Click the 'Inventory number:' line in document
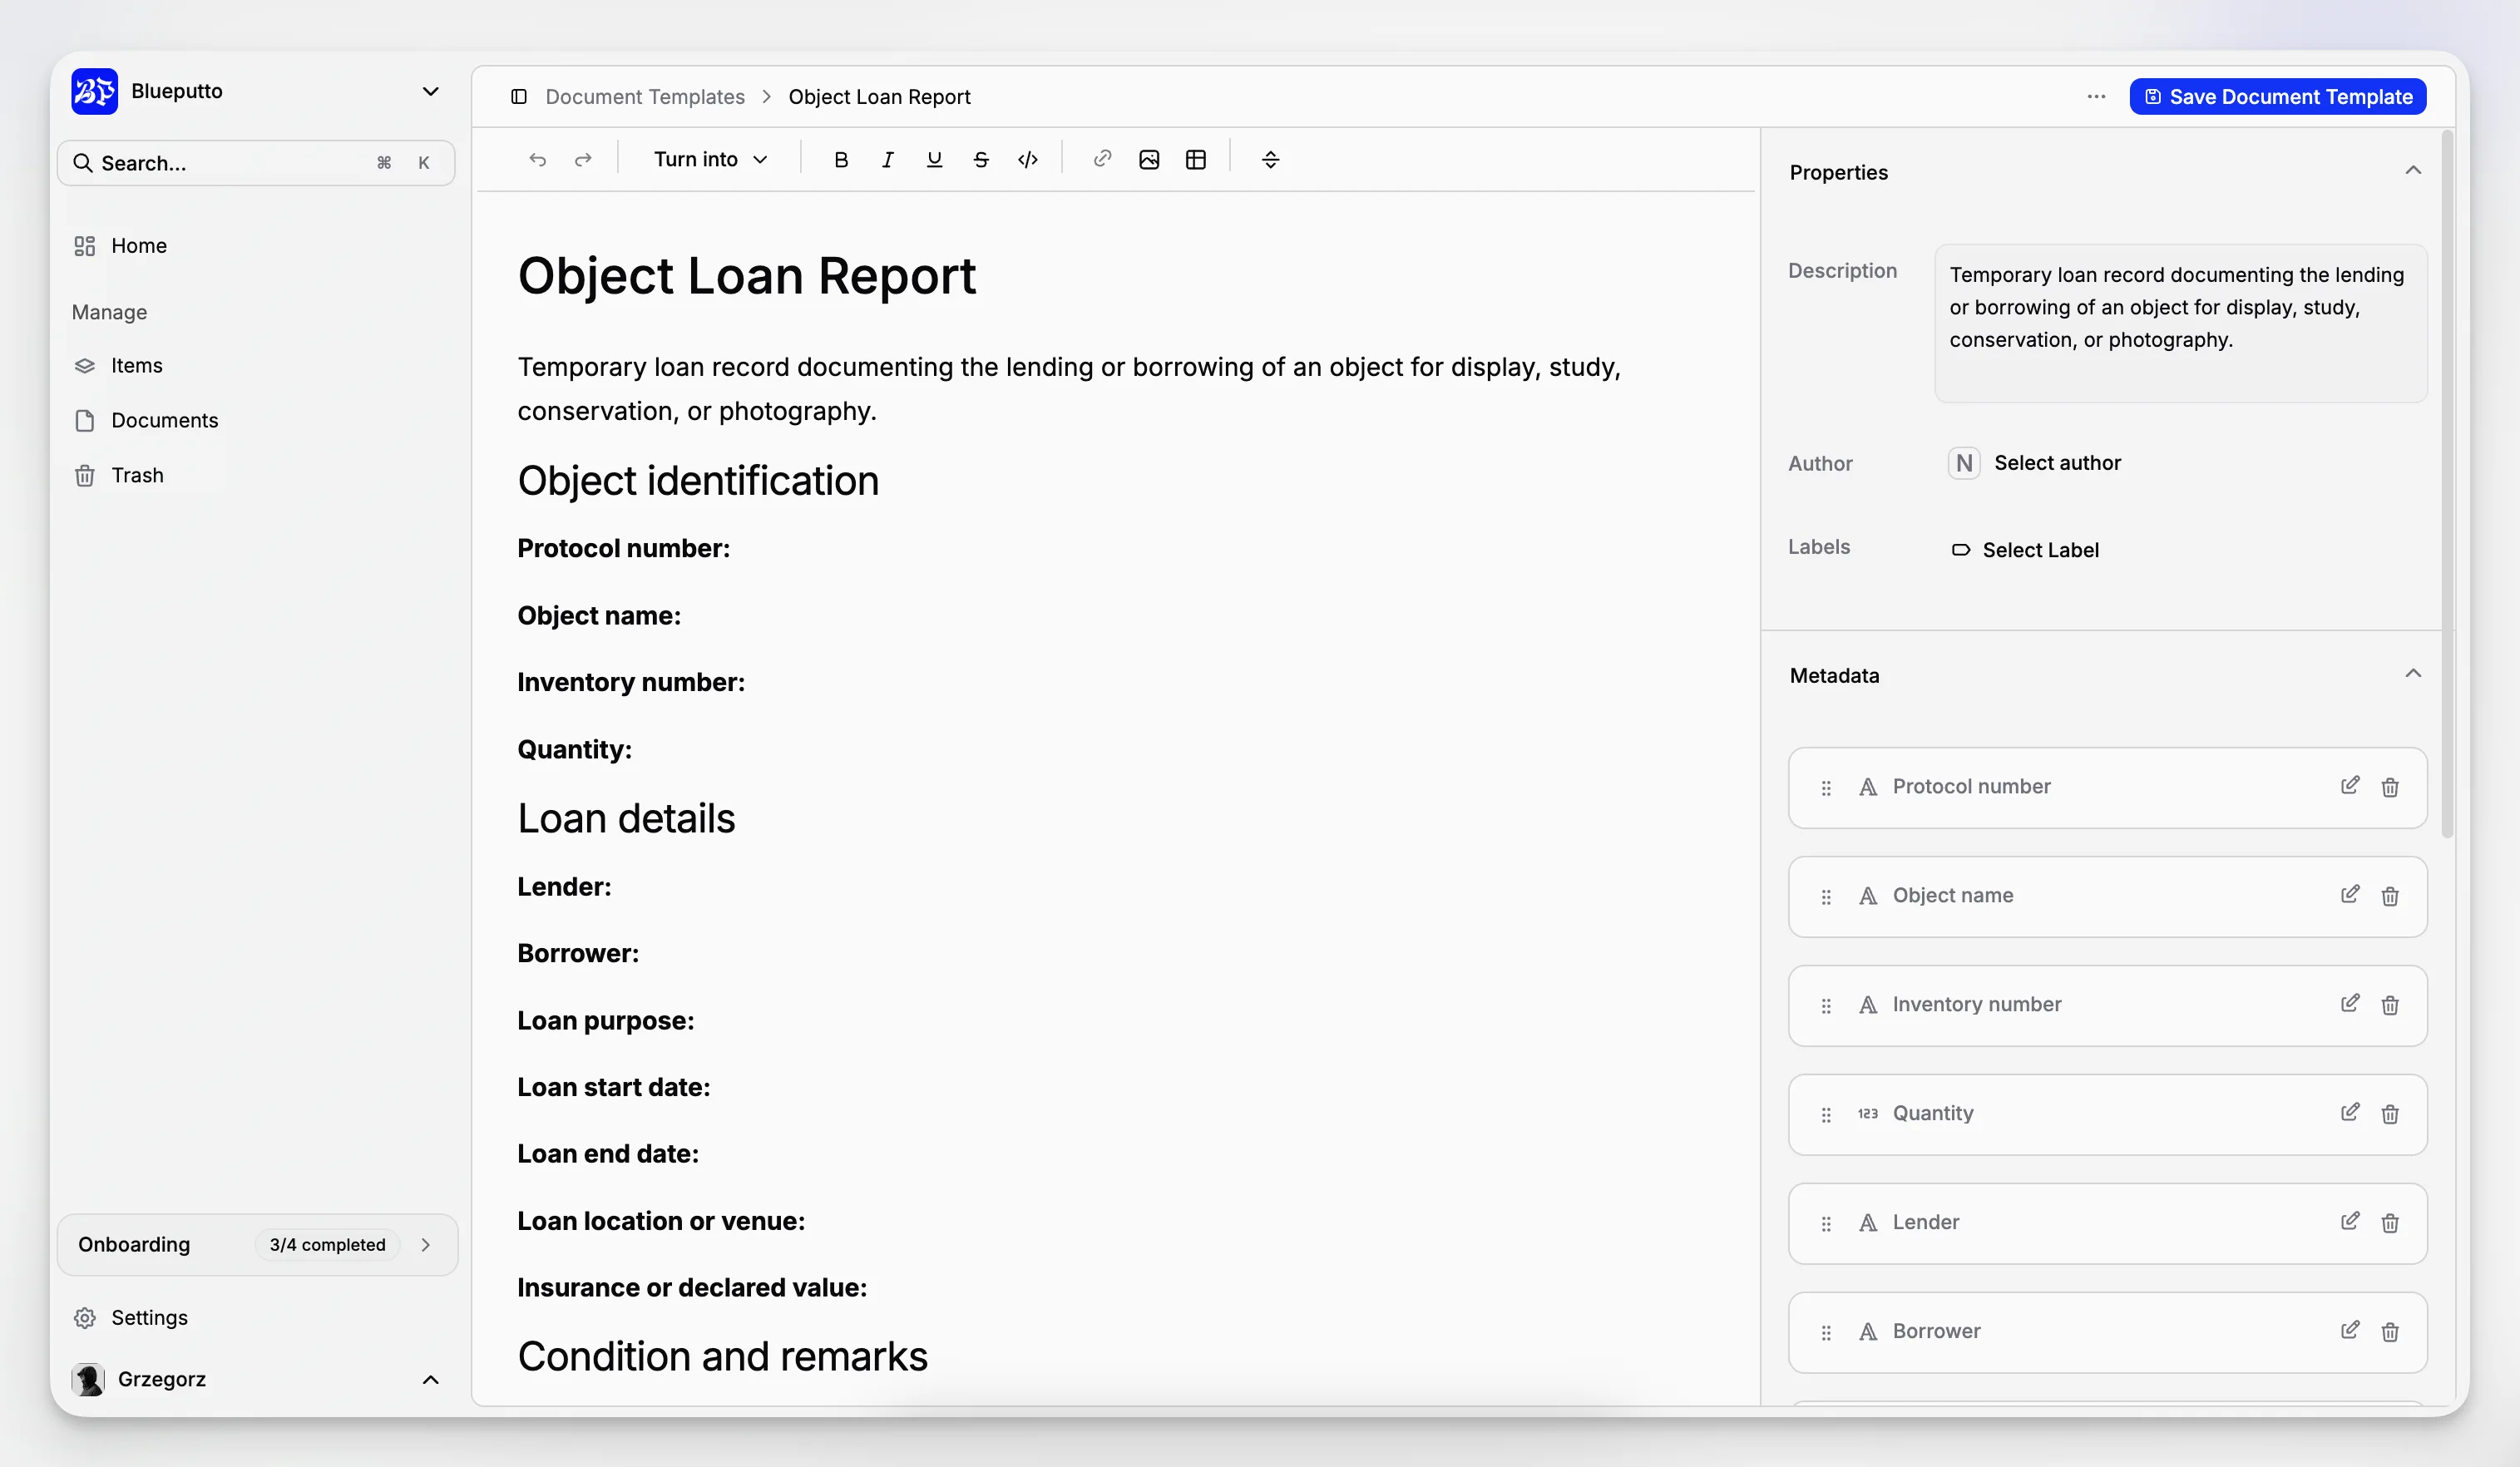The image size is (2520, 1467). pyautogui.click(x=631, y=683)
